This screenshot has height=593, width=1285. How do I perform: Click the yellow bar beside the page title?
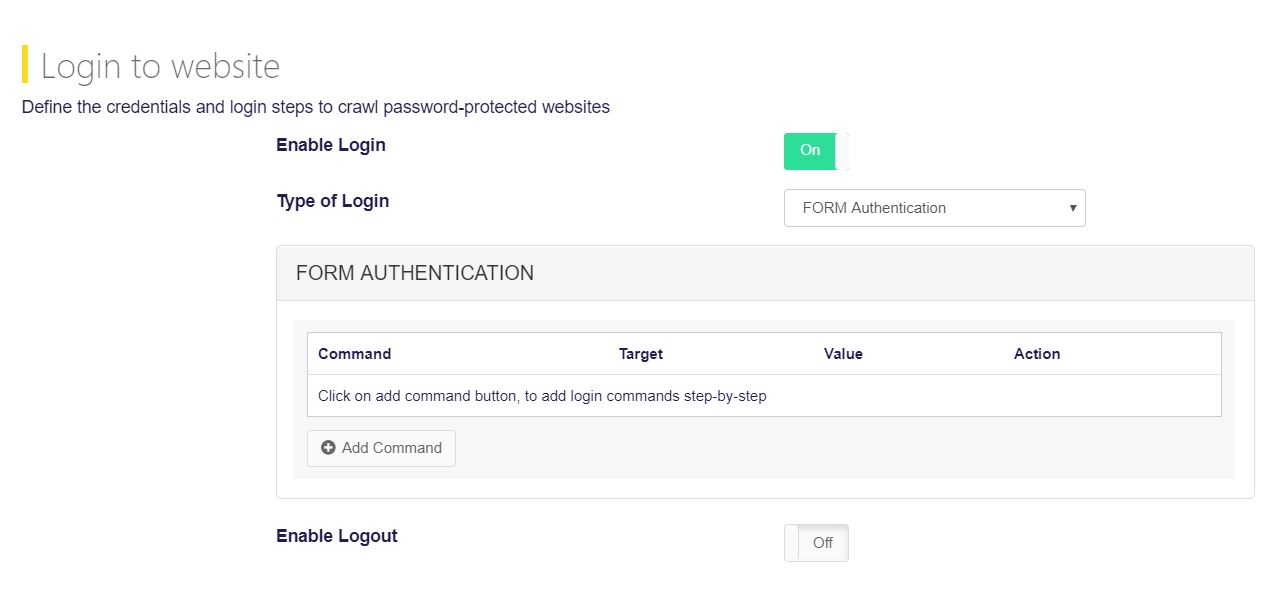click(x=25, y=65)
